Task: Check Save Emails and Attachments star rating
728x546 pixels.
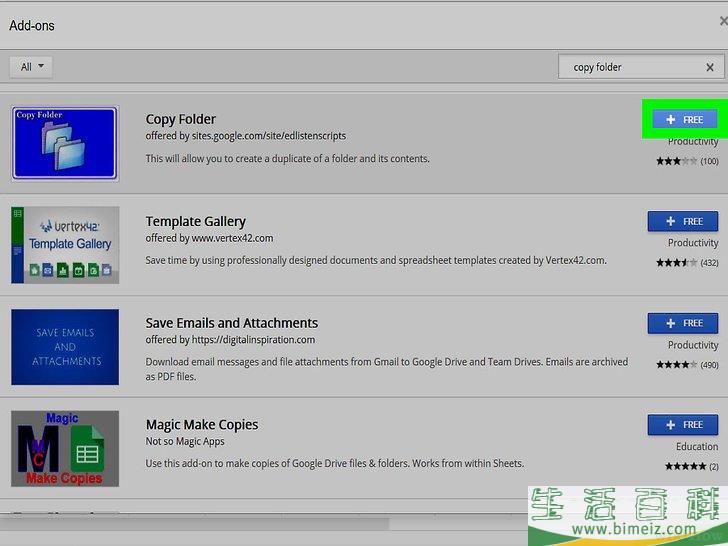Action: 686,365
